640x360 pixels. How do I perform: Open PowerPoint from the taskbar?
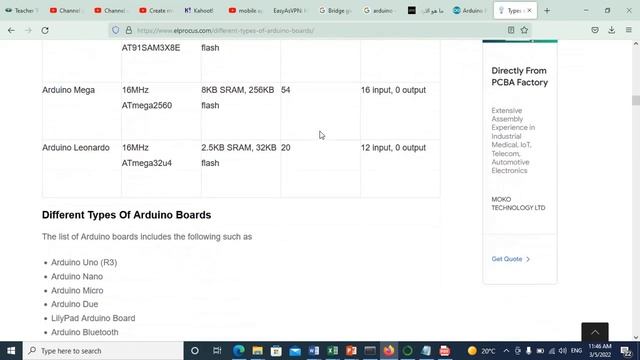point(351,351)
